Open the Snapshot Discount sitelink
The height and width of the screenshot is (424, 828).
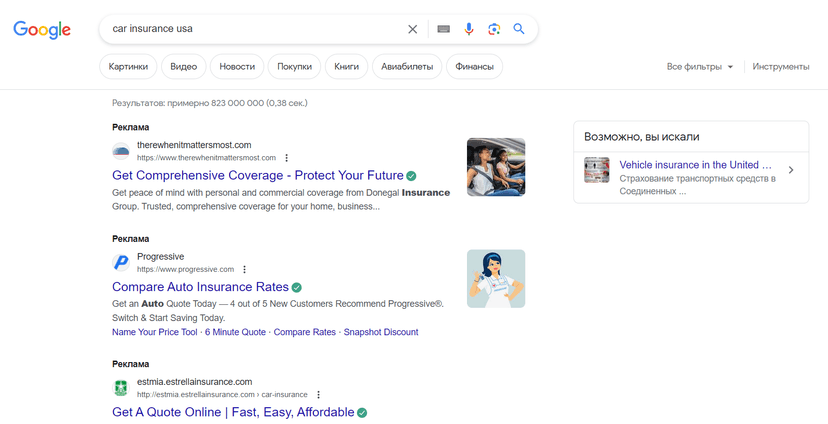(x=381, y=332)
